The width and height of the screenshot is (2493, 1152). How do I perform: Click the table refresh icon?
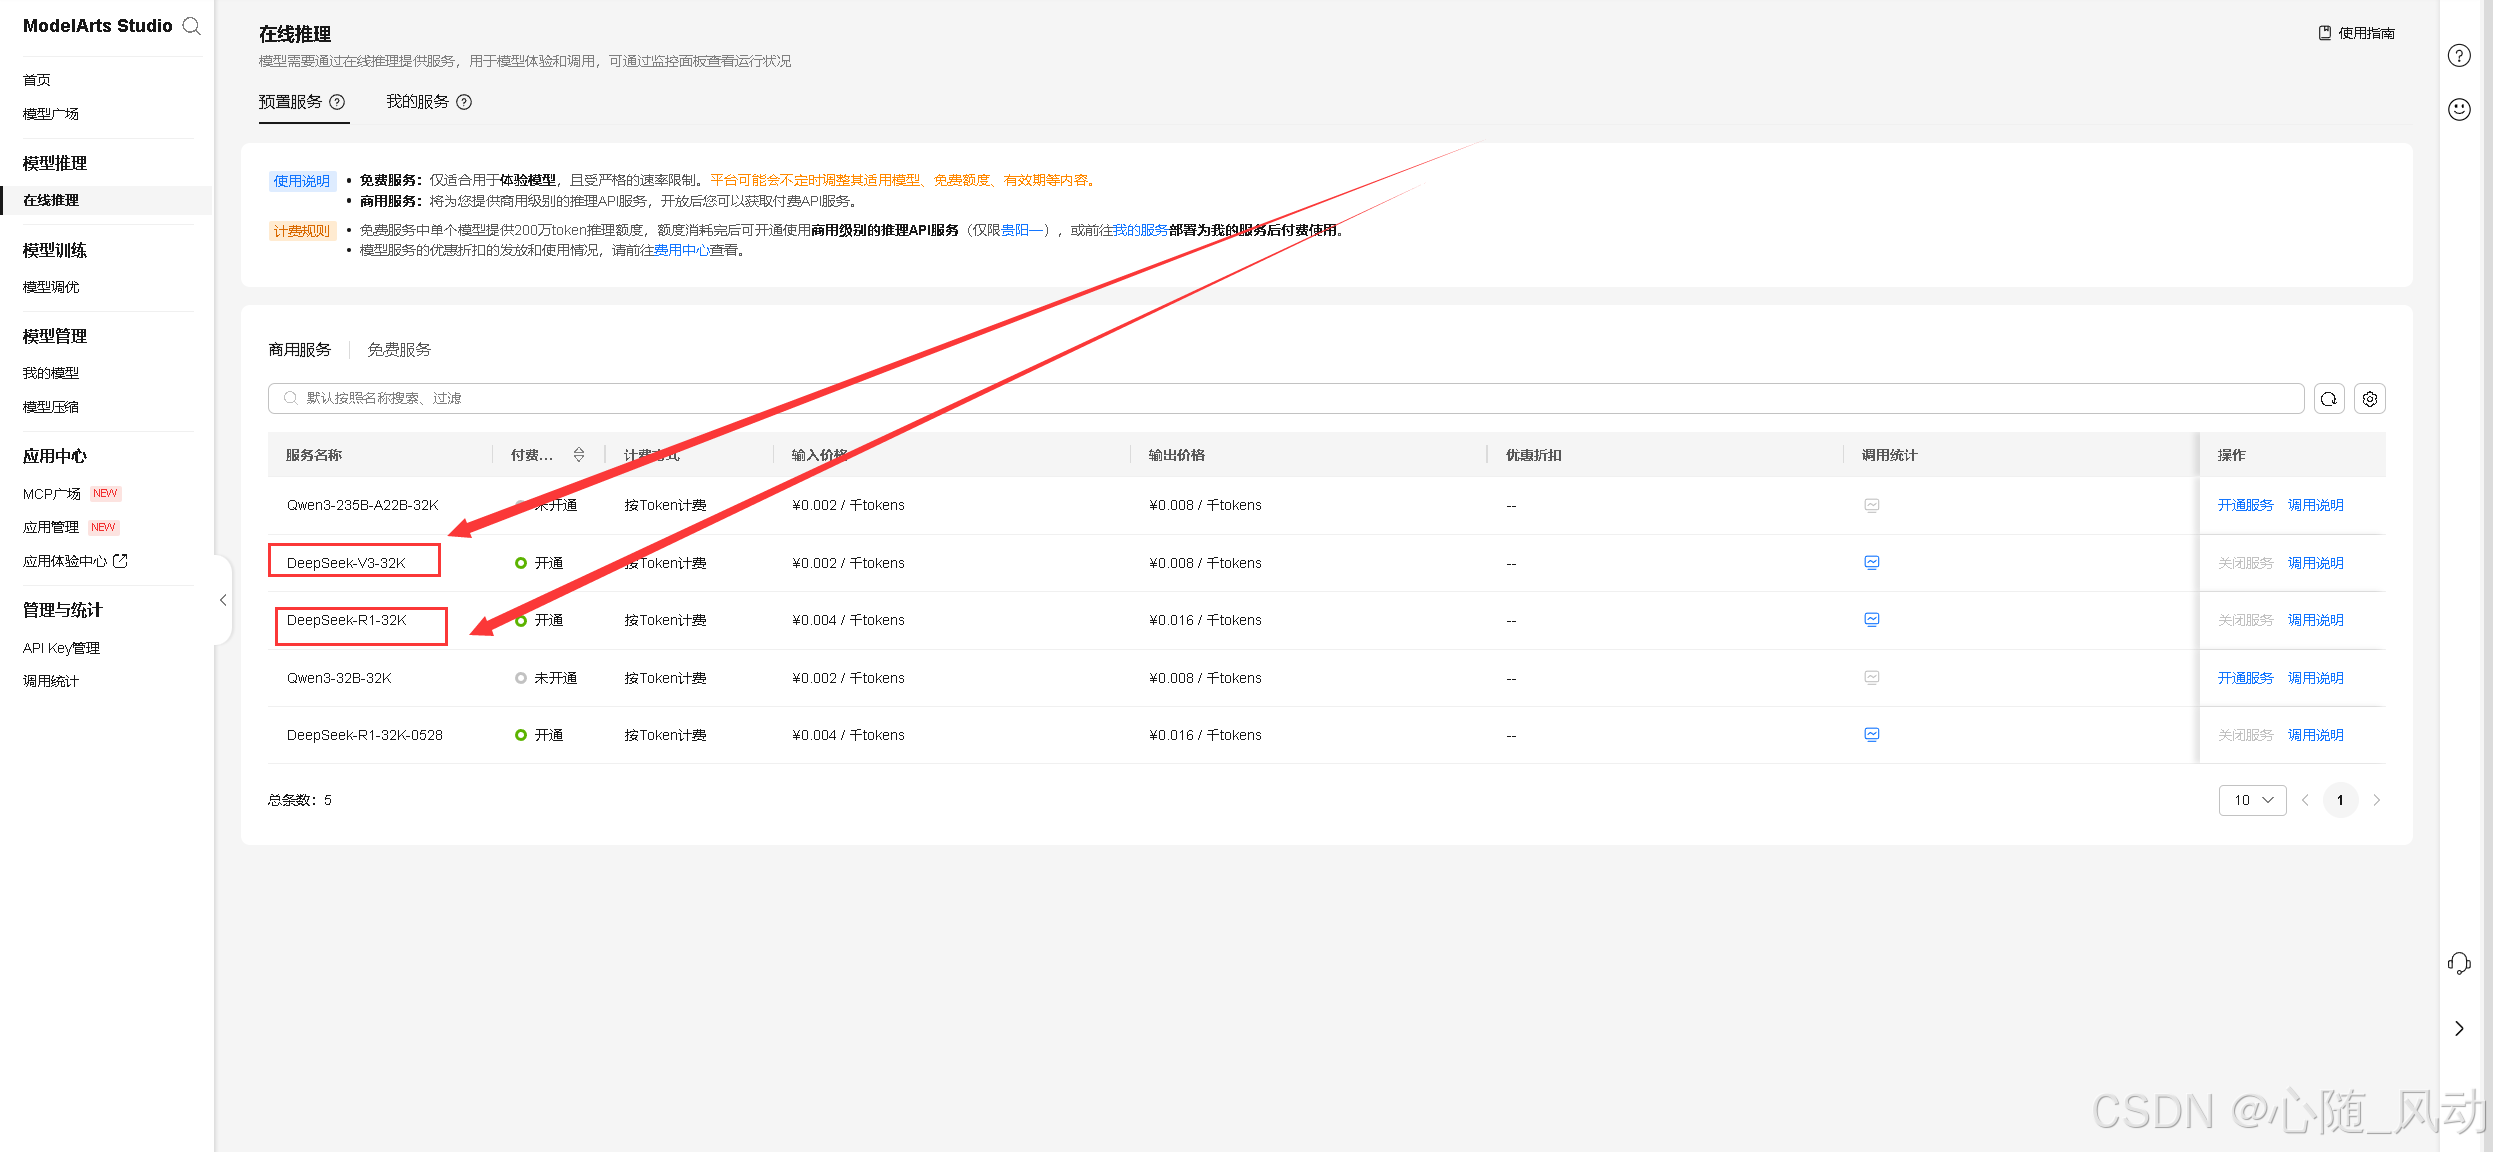pos(2328,399)
